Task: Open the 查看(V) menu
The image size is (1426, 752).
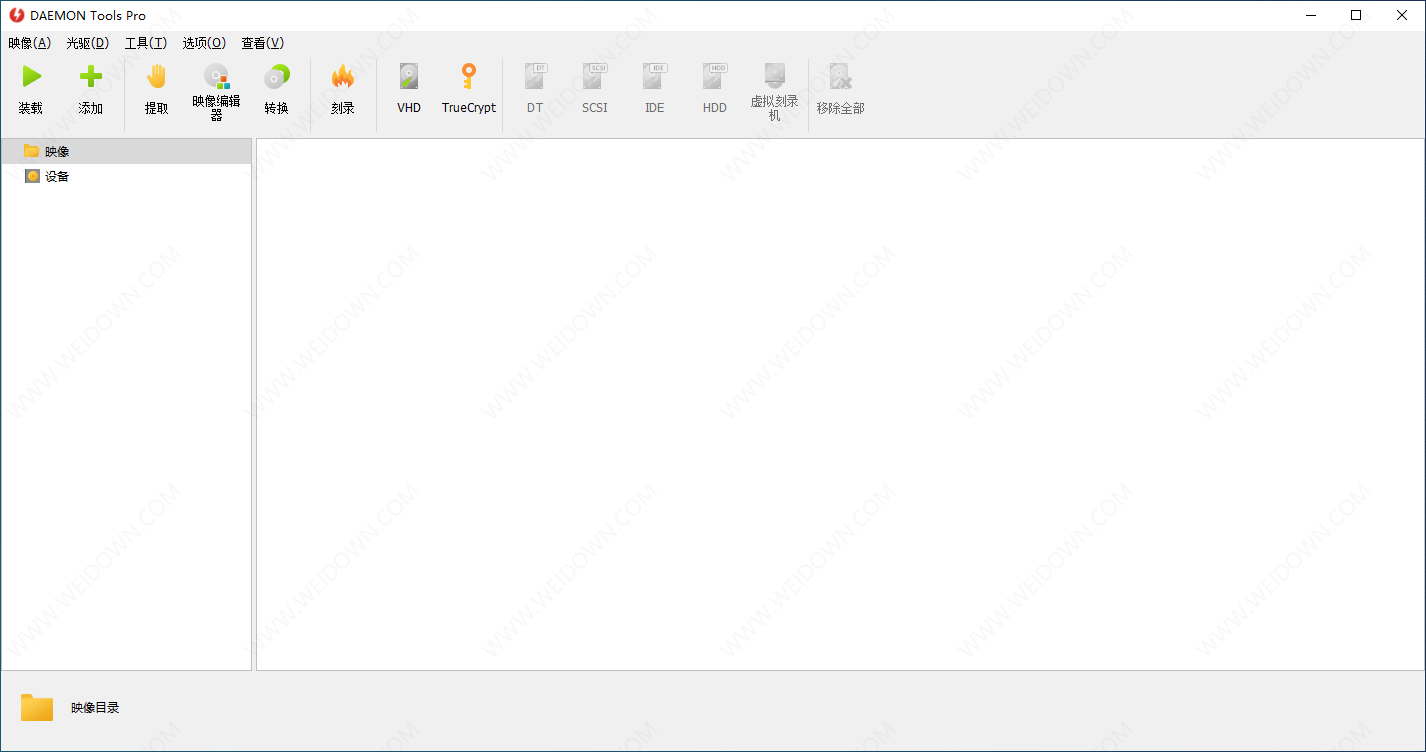Action: (262, 43)
